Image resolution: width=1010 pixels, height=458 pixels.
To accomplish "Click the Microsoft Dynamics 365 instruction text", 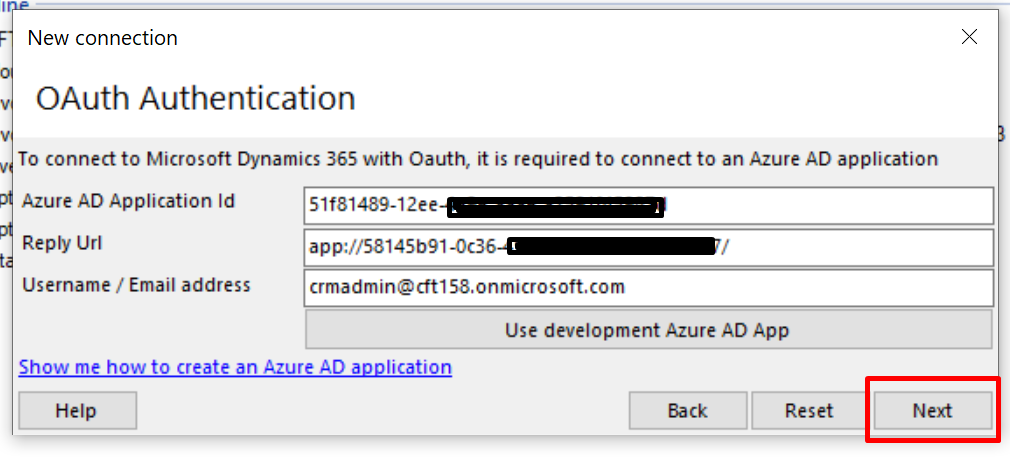I will click(478, 158).
